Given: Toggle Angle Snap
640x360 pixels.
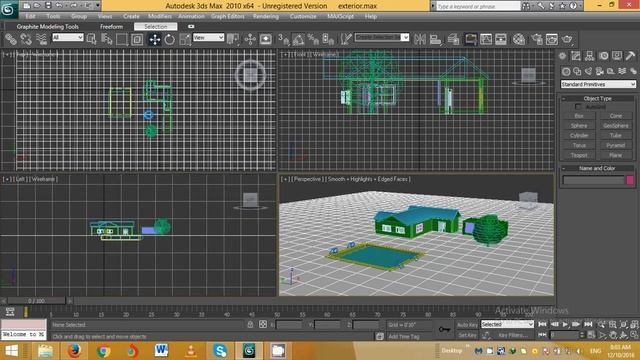Looking at the screenshot, I should coord(298,39).
